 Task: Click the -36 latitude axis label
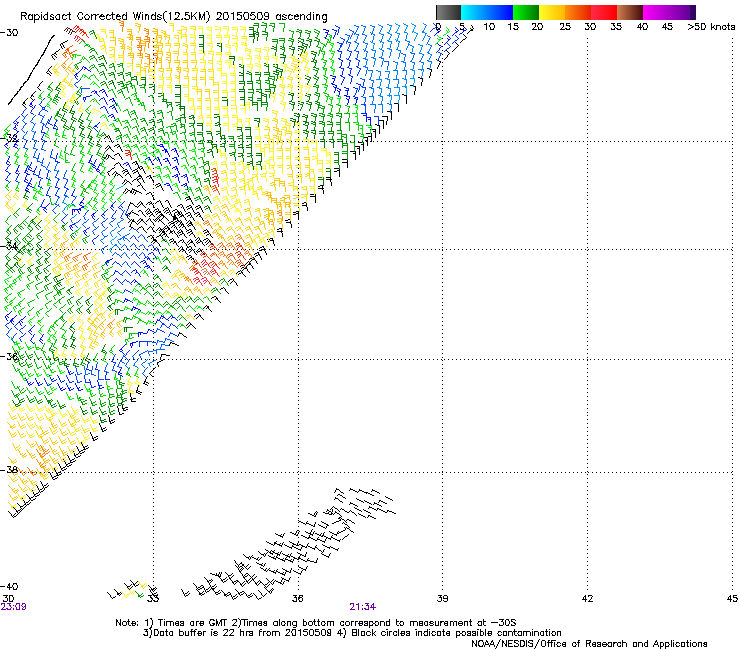[x=9, y=356]
